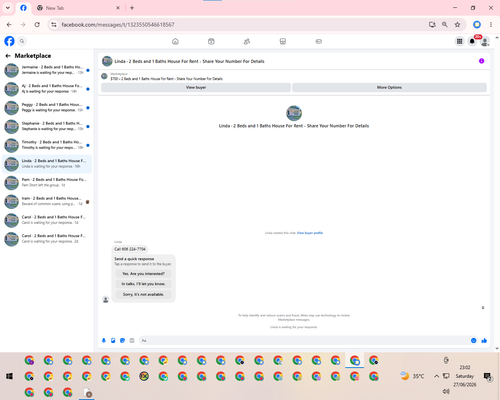
Task: Click the install app icon in the address bar
Action: (x=432, y=25)
